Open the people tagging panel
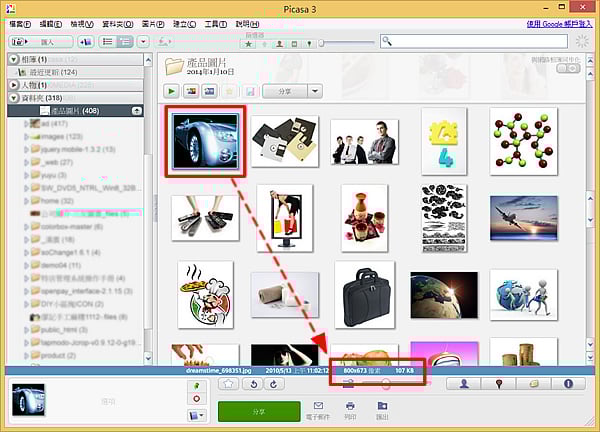This screenshot has height=432, width=600. point(465,383)
